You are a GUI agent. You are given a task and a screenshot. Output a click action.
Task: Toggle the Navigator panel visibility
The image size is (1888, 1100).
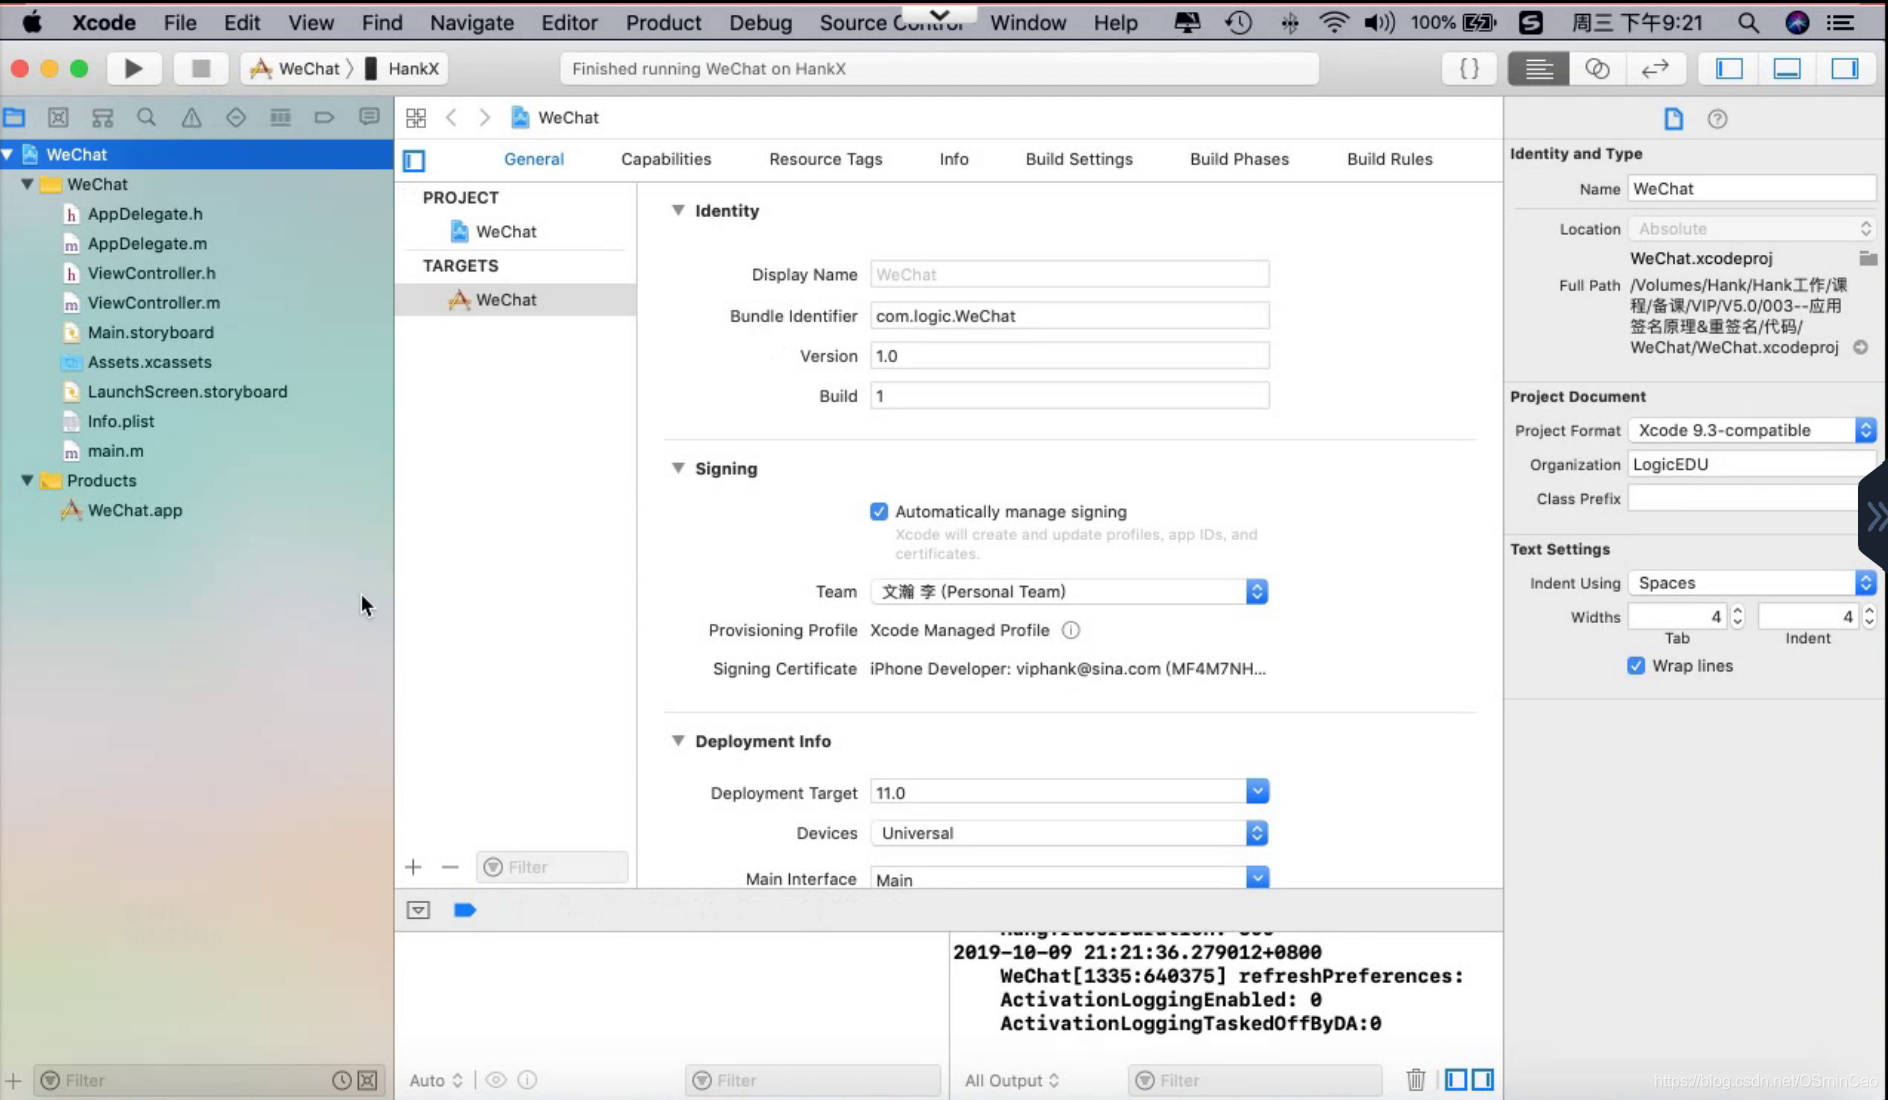(x=1729, y=68)
